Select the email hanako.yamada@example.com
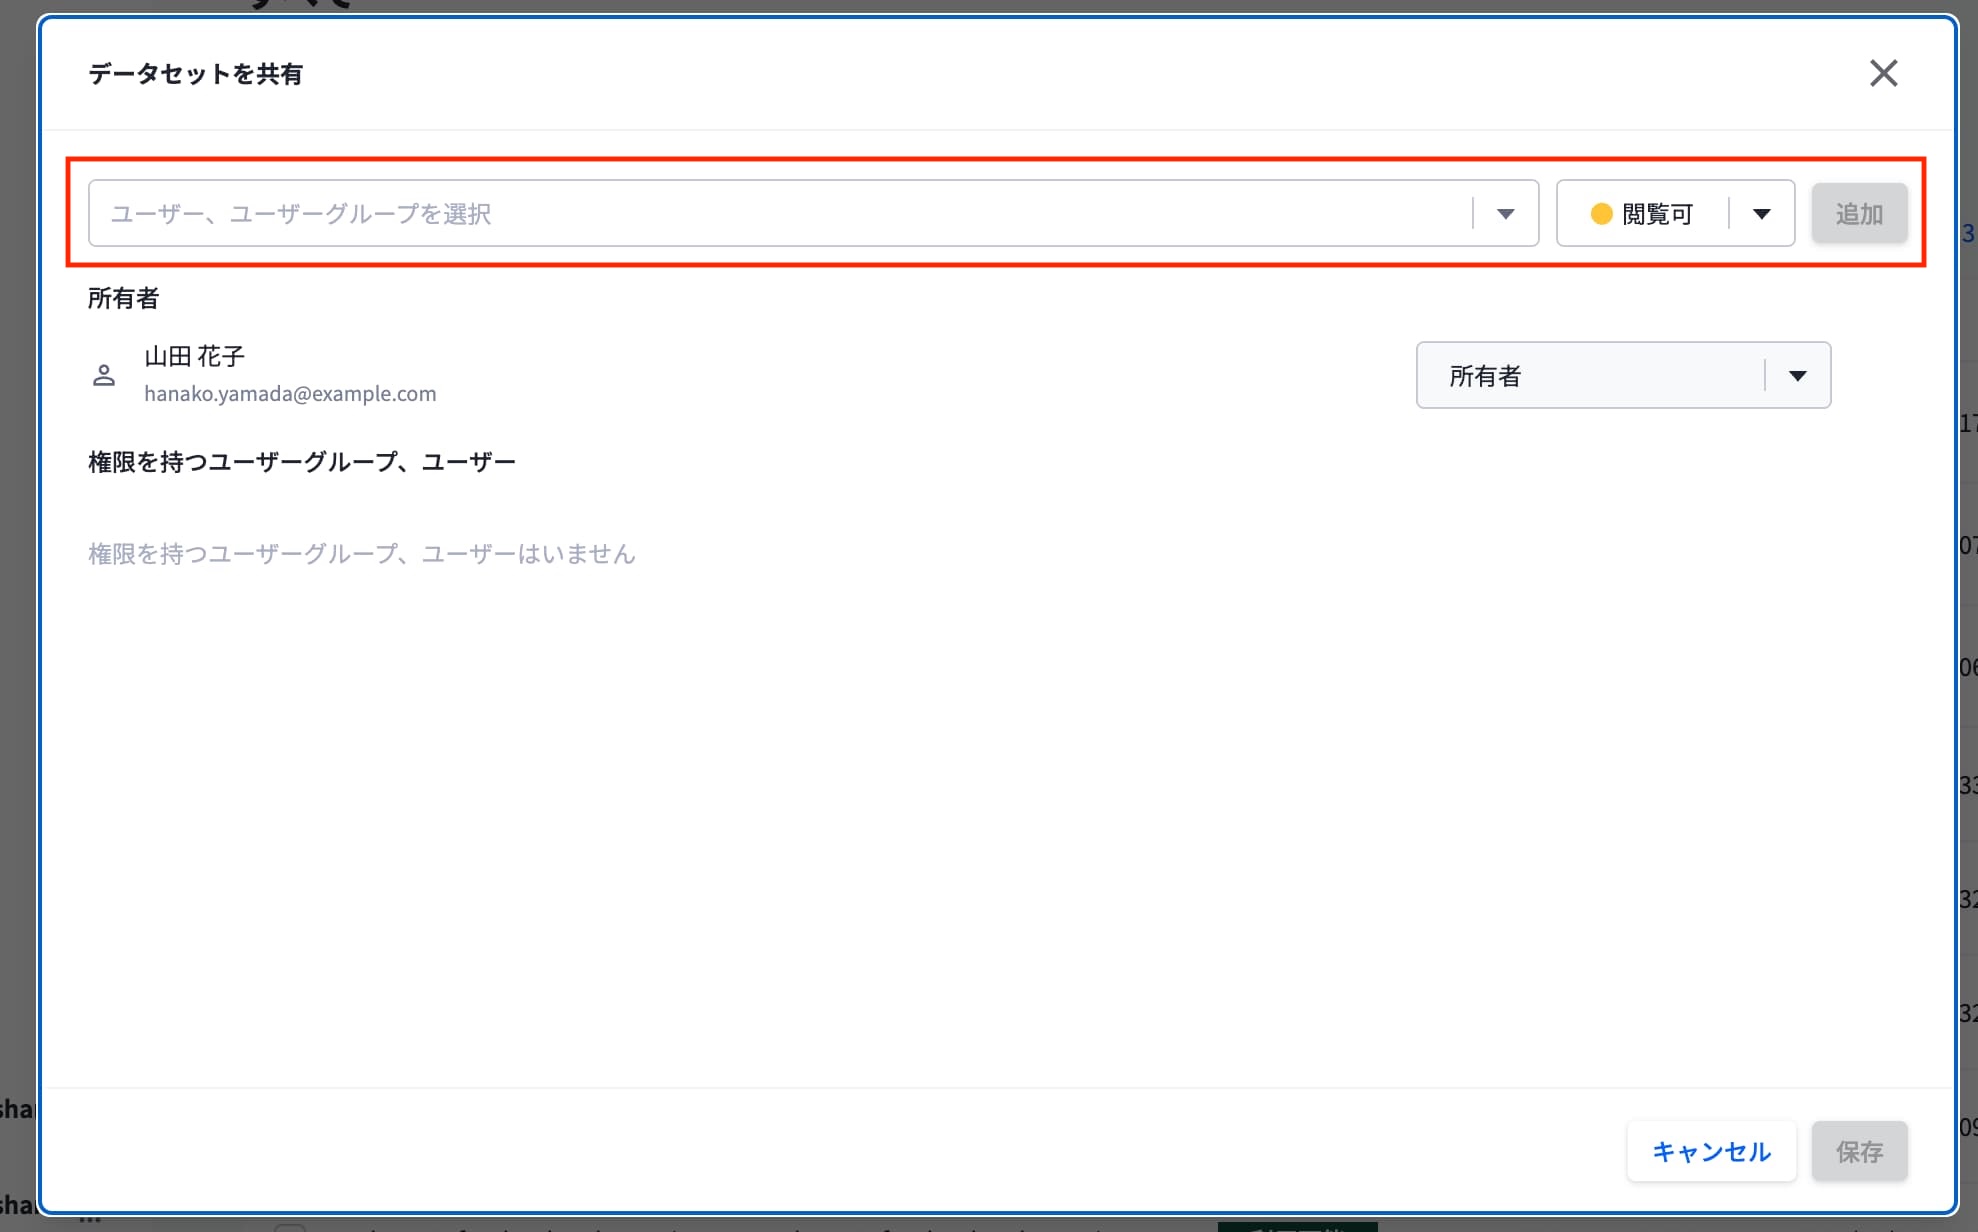The image size is (1978, 1232). (x=290, y=394)
